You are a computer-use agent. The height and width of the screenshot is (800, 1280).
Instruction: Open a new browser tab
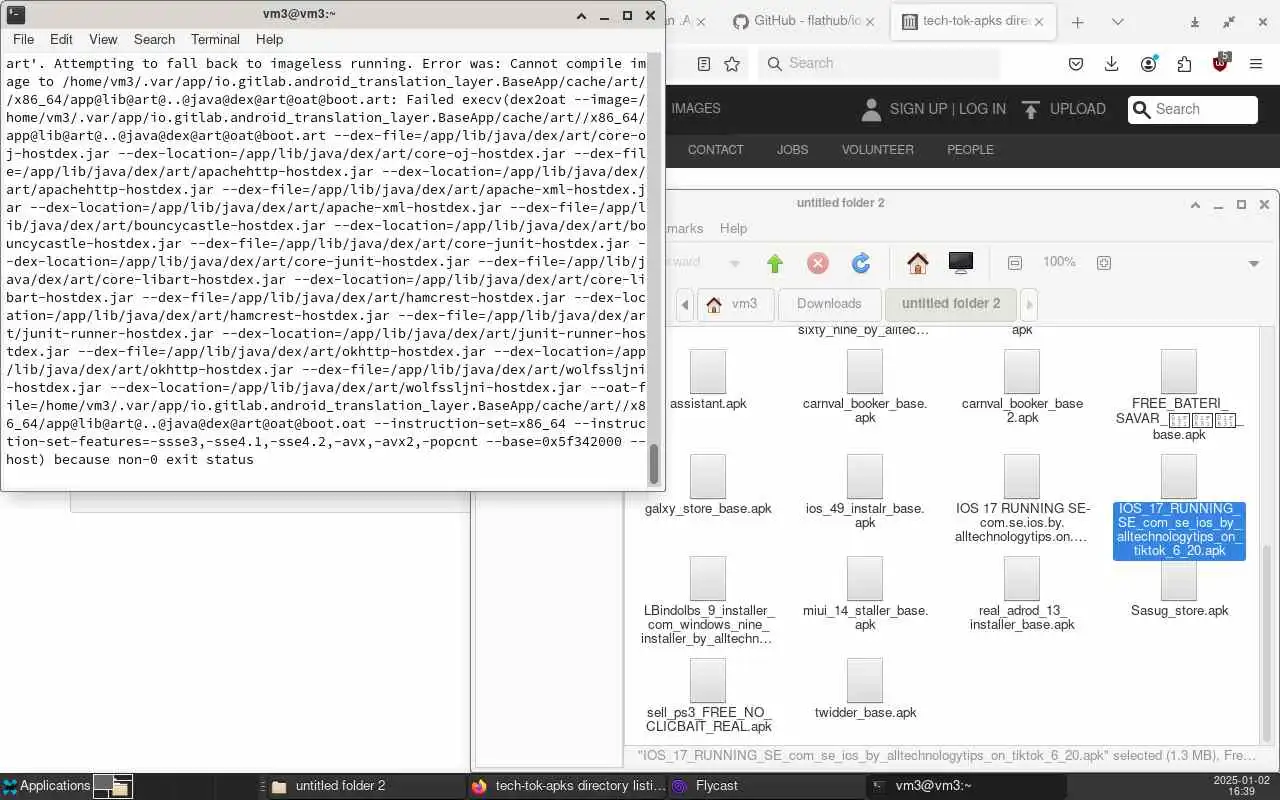point(1077,21)
